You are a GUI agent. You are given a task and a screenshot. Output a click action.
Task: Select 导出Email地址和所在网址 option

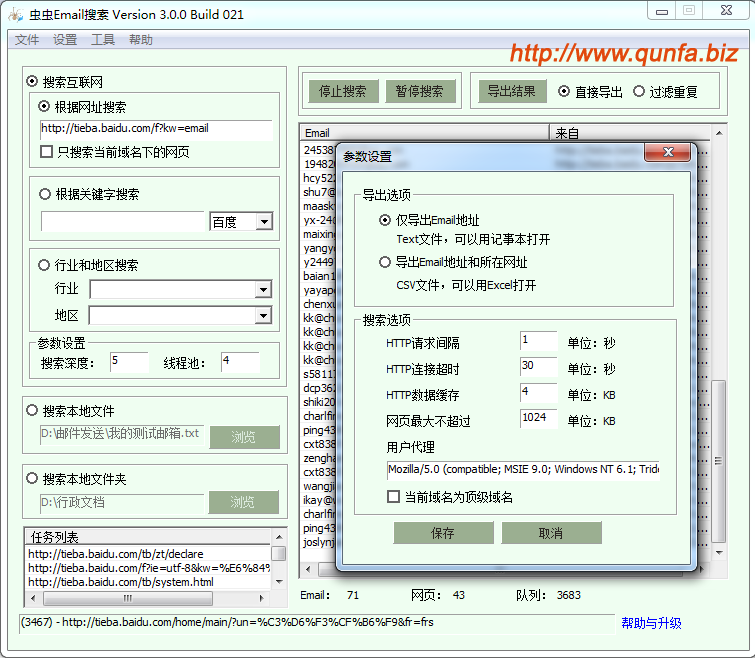click(386, 263)
